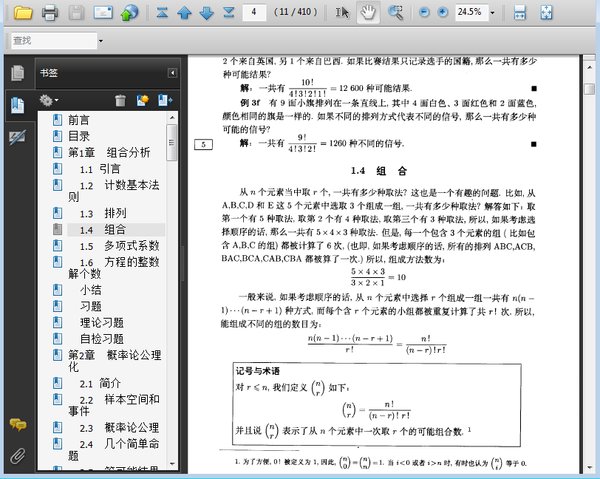Image resolution: width=600 pixels, height=479 pixels.
Task: Click the bookmarks list scroll-up arrow
Action: click(172, 117)
